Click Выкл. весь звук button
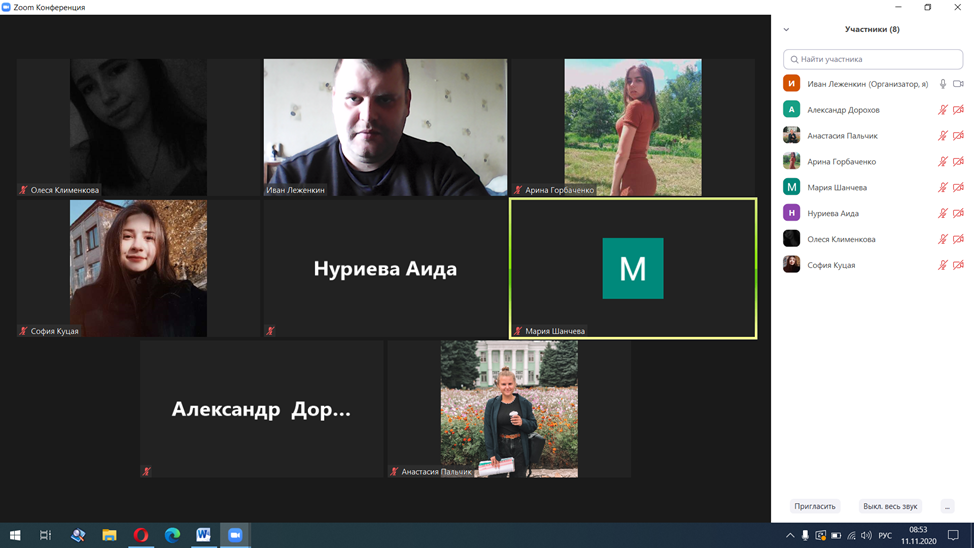Image resolution: width=974 pixels, height=548 pixels. 890,506
